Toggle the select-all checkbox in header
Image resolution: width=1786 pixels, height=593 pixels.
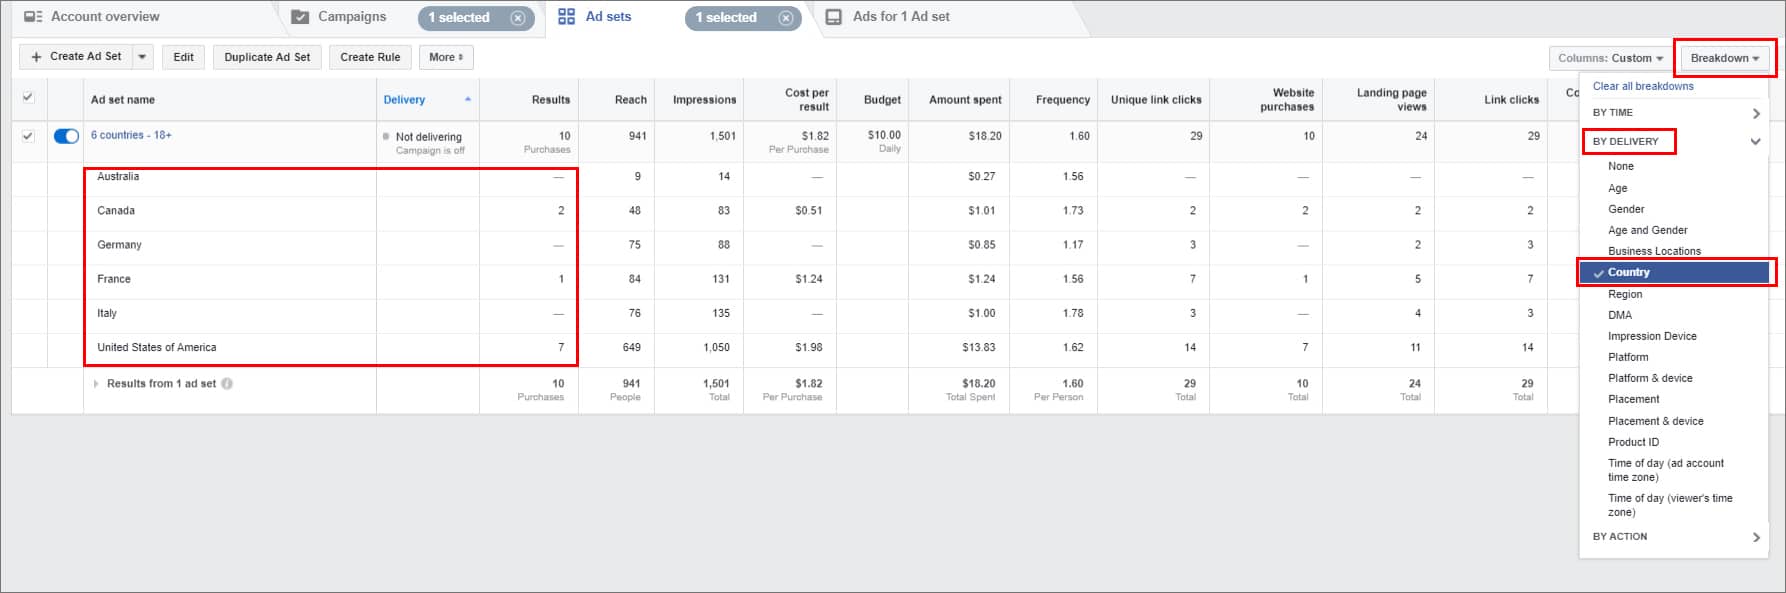[x=28, y=98]
